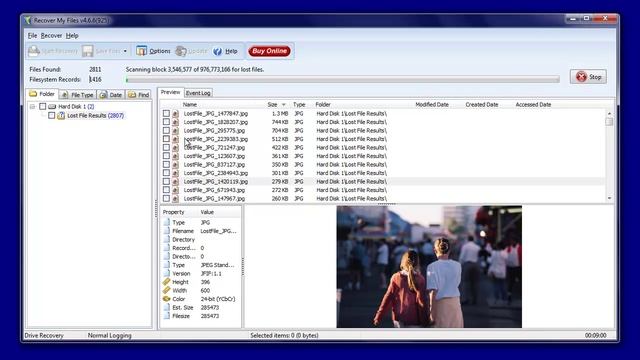Select the Version JFIF:1.1 property row

201,273
